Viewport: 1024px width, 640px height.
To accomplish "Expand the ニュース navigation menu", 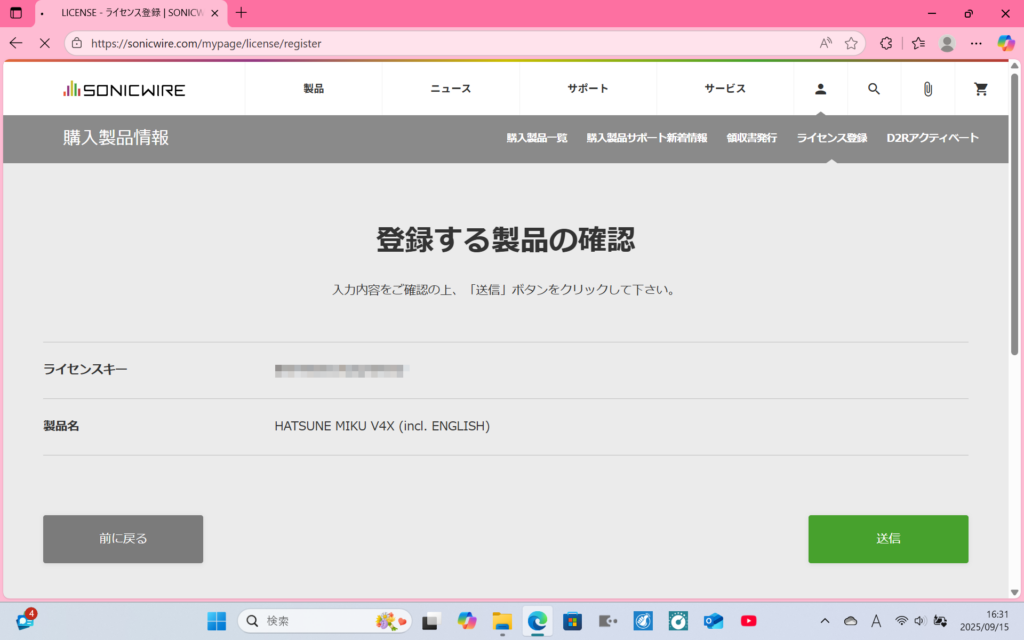I will coord(450,89).
